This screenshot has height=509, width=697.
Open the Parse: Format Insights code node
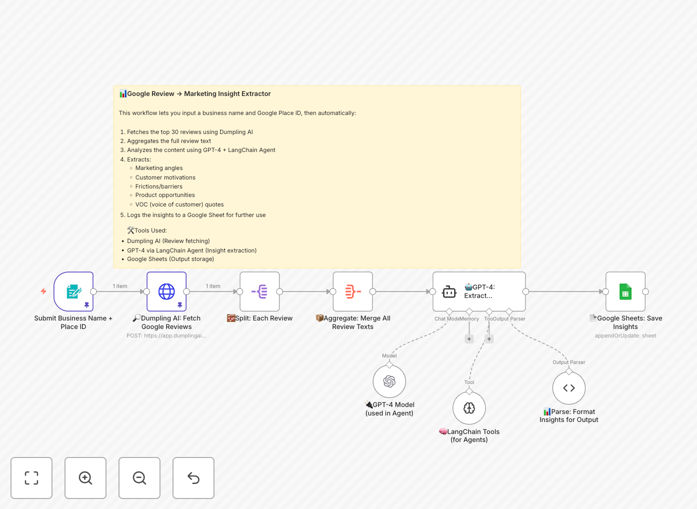coord(569,388)
